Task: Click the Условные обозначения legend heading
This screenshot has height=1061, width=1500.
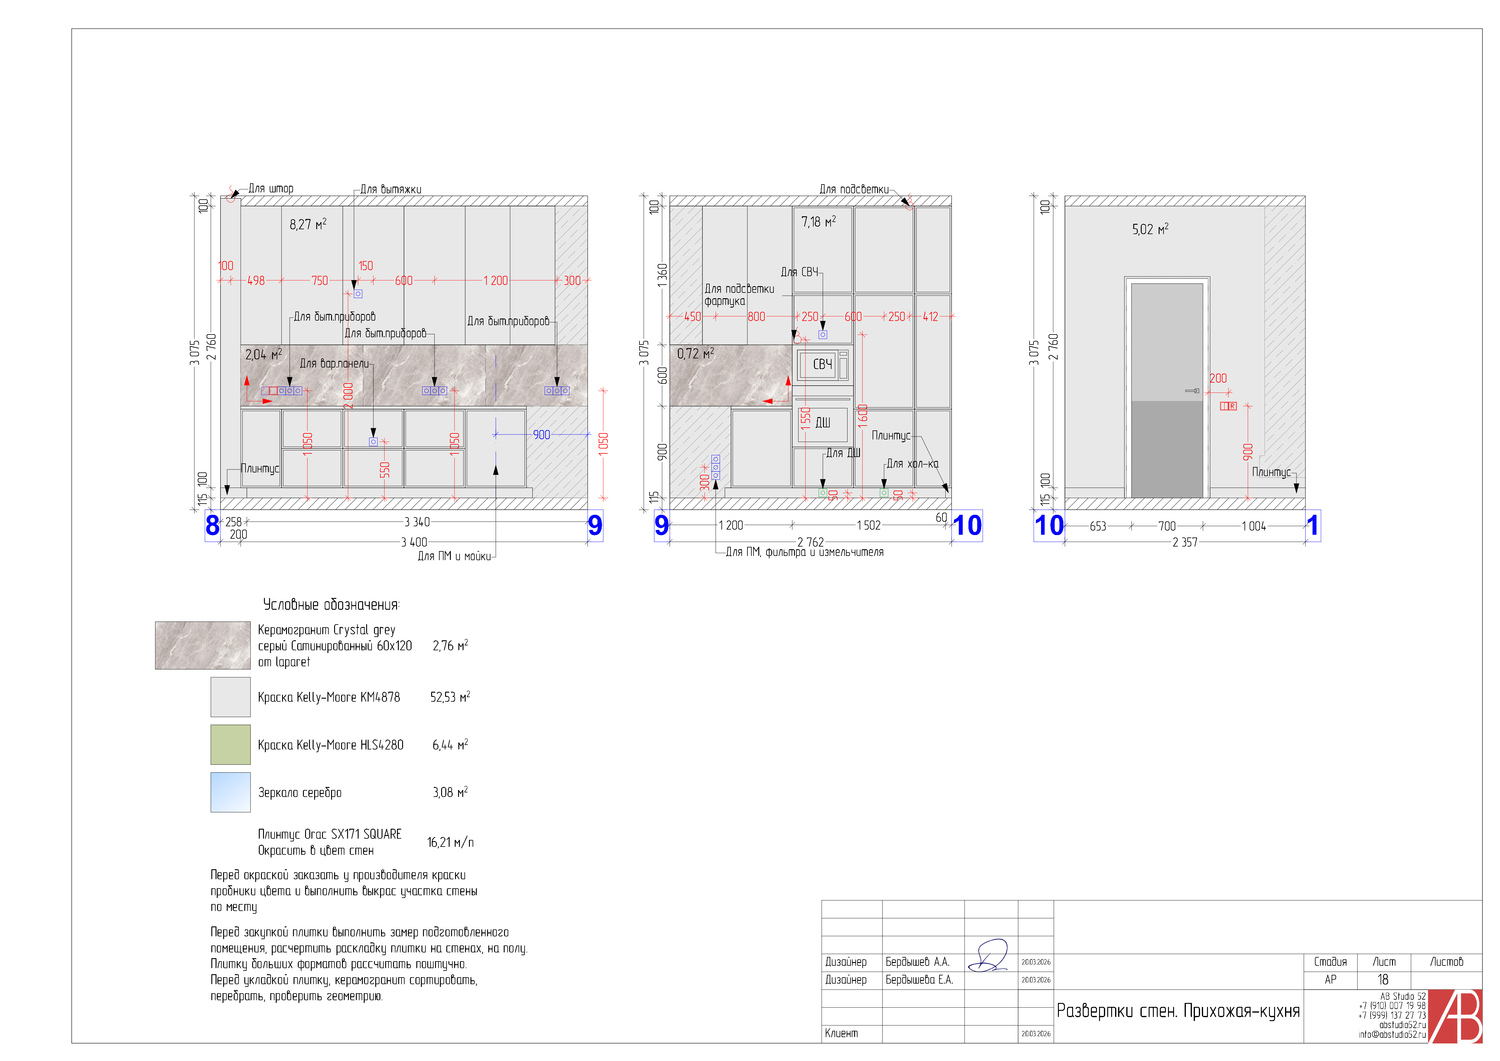Action: tap(330, 605)
